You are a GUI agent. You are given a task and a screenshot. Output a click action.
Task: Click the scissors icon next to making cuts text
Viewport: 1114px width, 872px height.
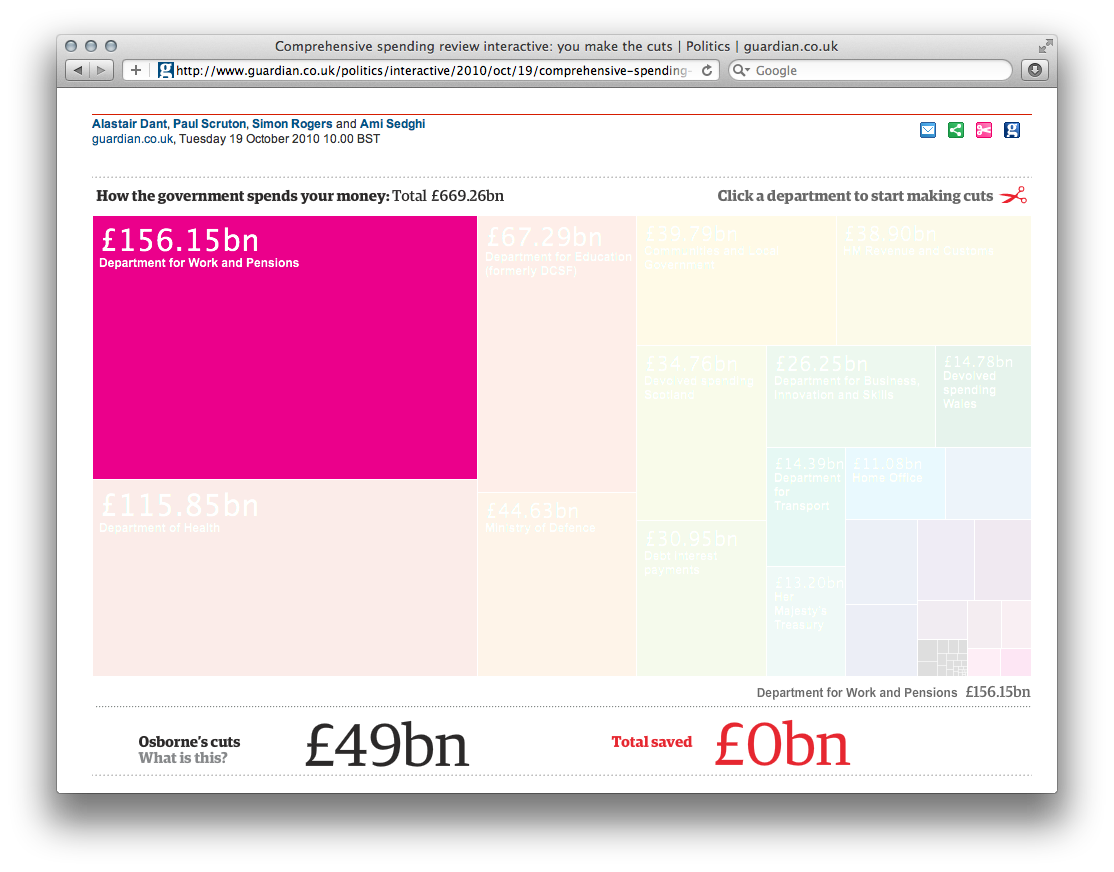pyautogui.click(x=1014, y=196)
